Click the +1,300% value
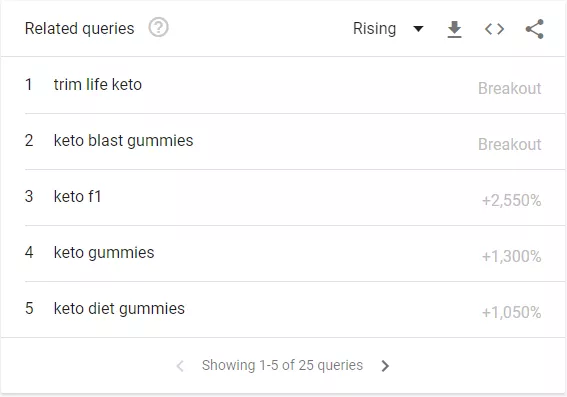Screen dimensions: 567x397 click(511, 256)
